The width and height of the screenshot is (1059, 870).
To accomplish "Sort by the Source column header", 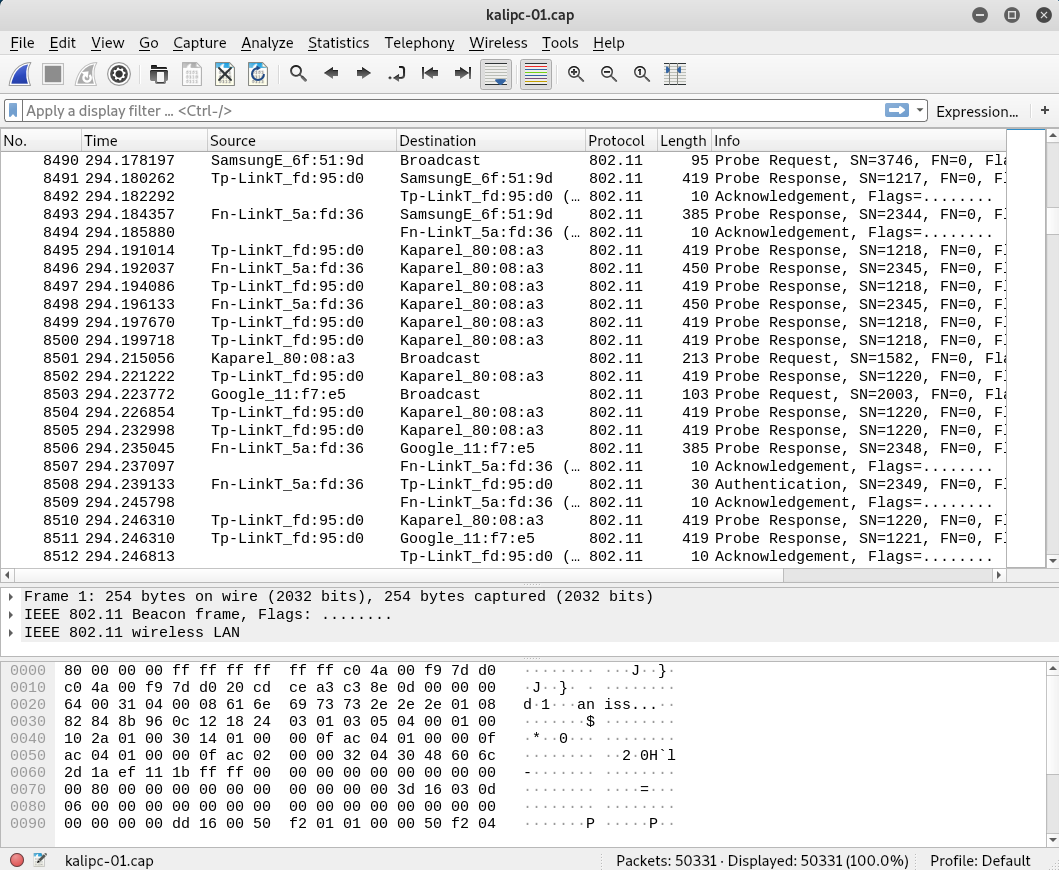I will tap(301, 140).
